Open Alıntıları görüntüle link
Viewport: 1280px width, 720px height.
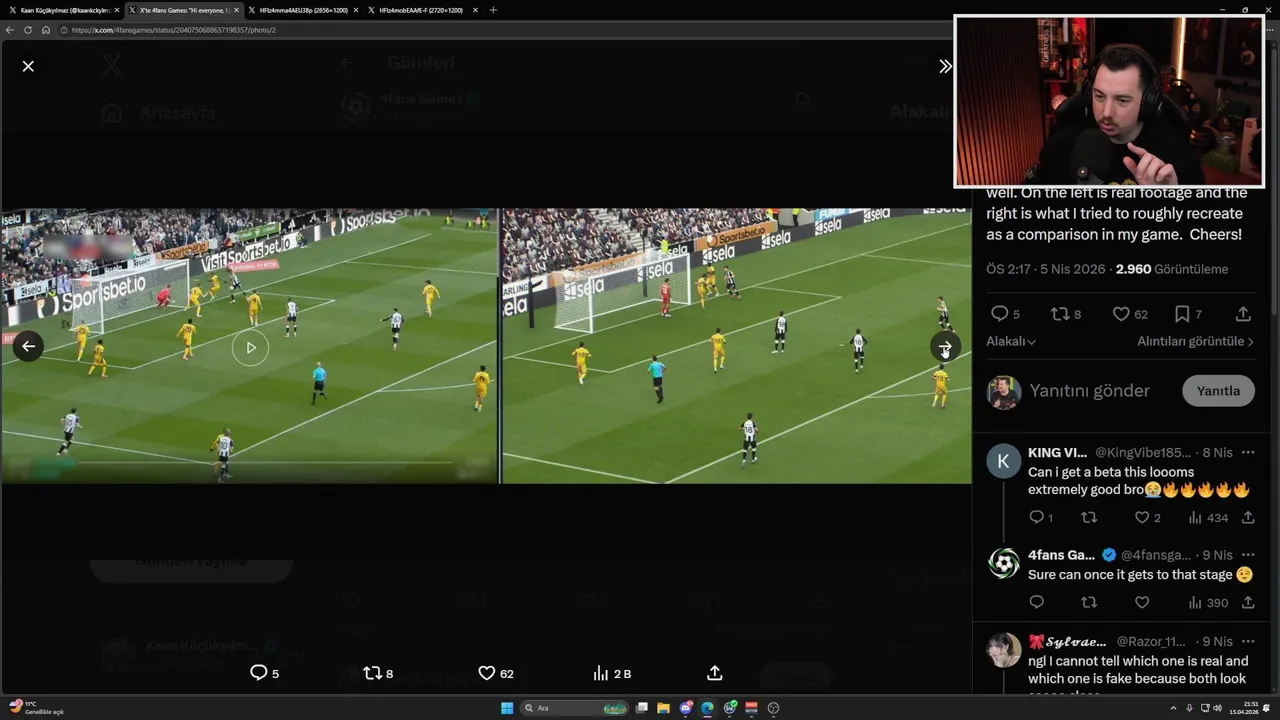[1195, 341]
